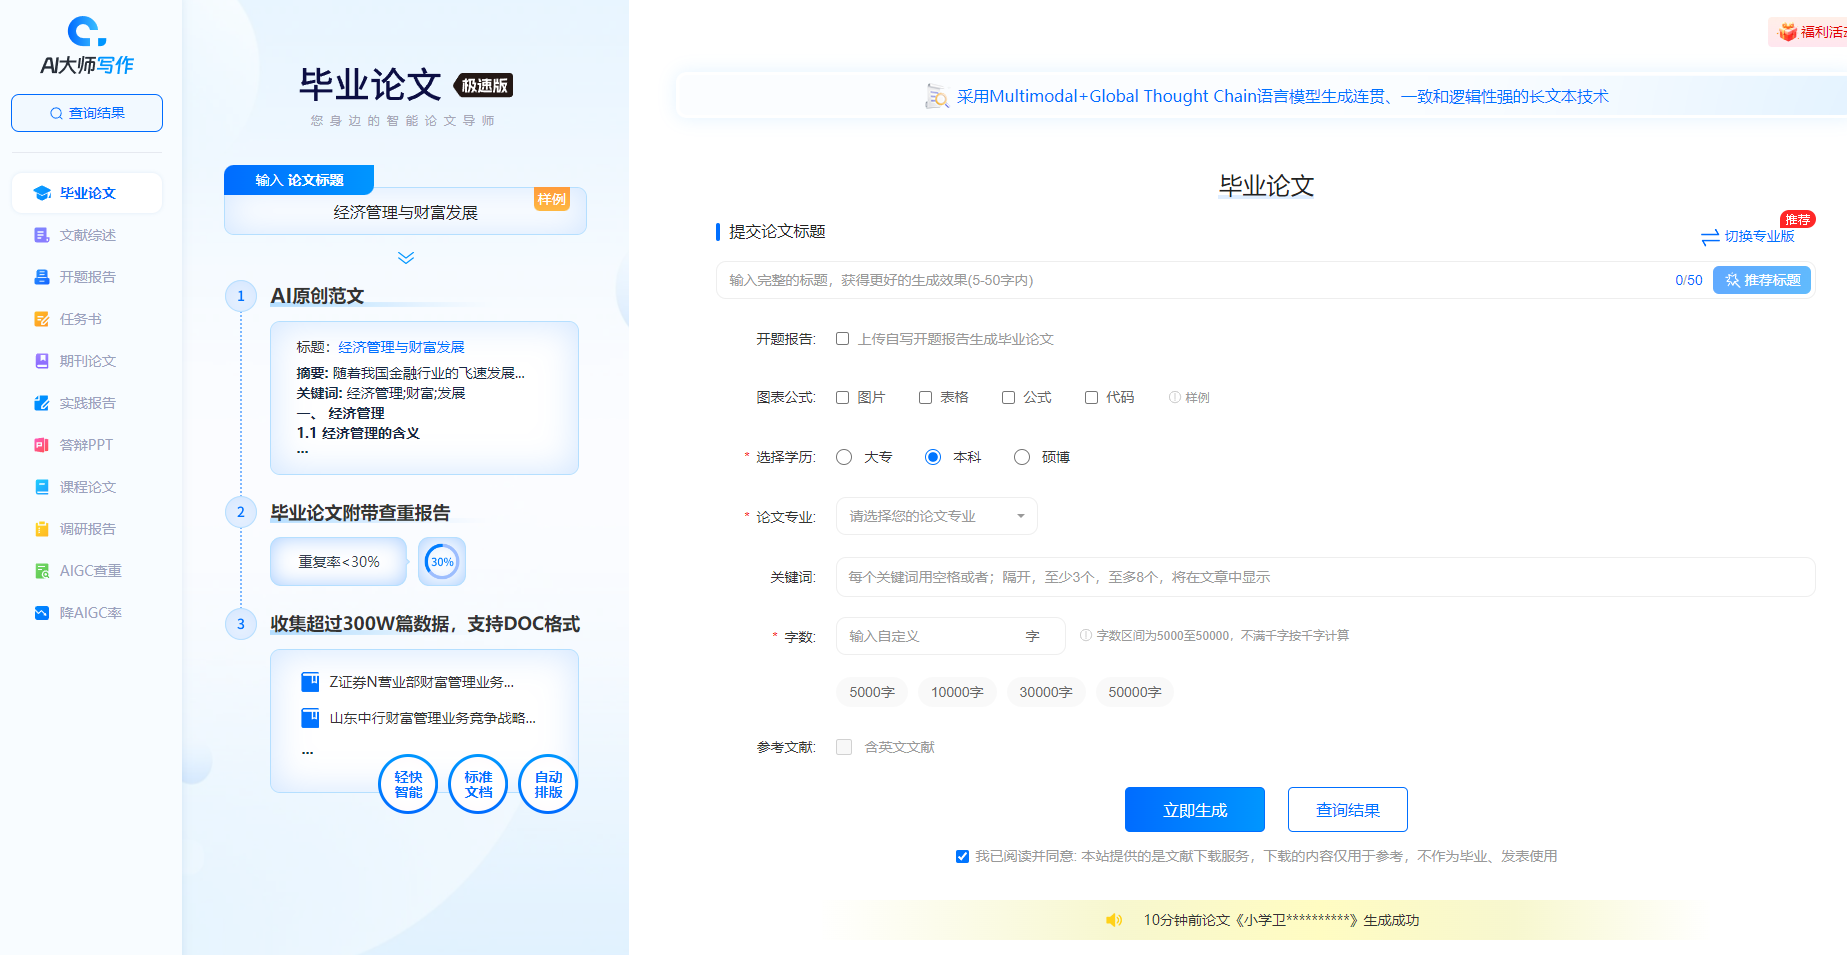Click the 标准文档 round badge
1847x955 pixels.
(x=478, y=784)
